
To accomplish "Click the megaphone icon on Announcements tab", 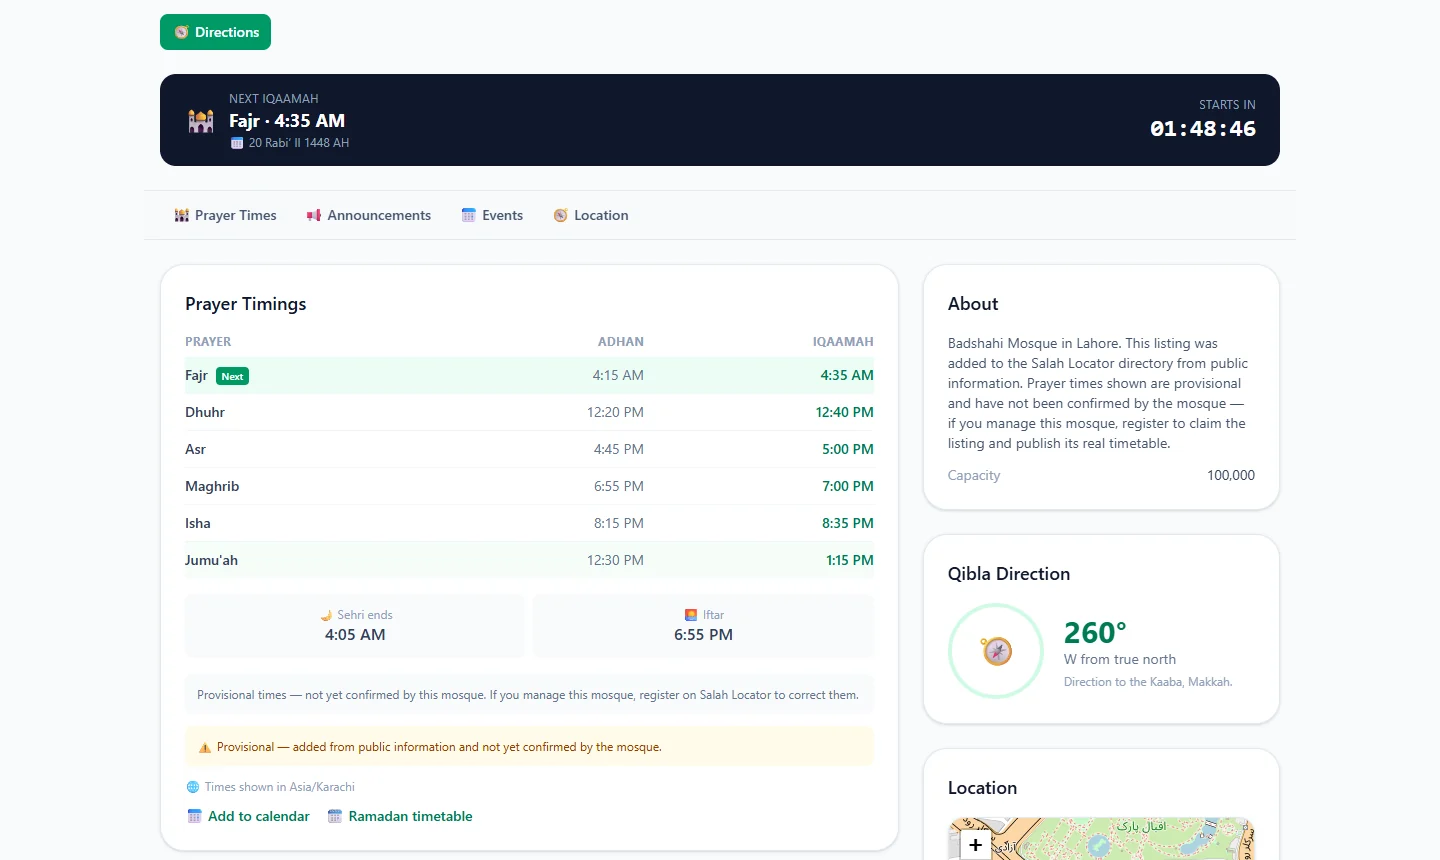I will 314,215.
